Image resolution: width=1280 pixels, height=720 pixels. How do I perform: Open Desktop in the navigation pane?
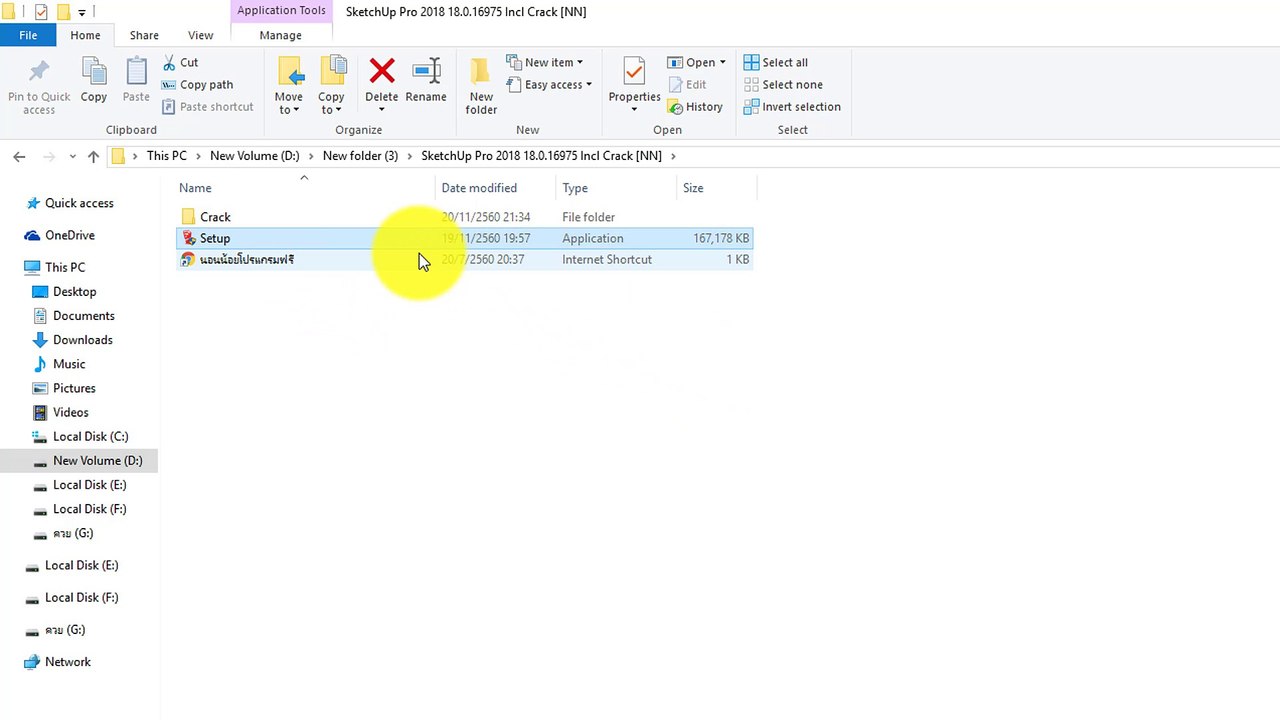75,292
